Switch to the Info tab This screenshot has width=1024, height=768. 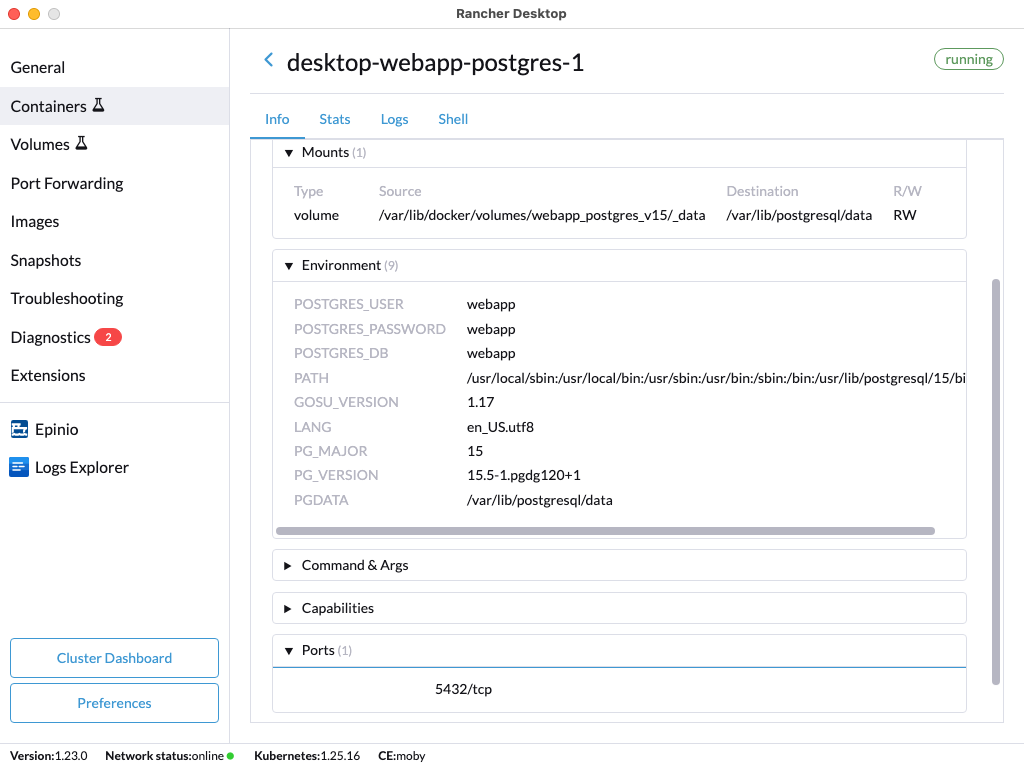(277, 120)
